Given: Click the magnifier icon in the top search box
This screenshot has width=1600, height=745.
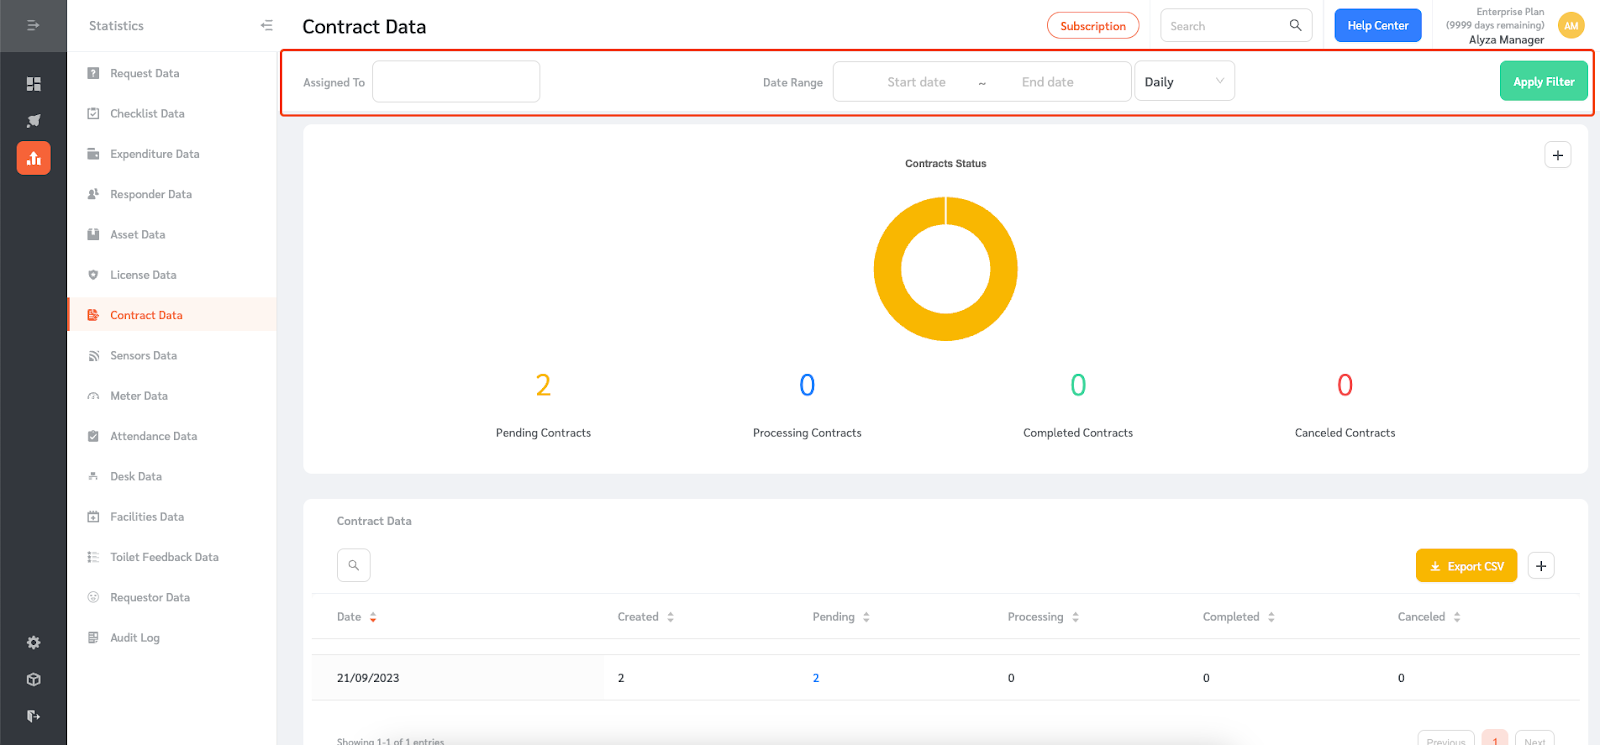Looking at the screenshot, I should click(1295, 25).
